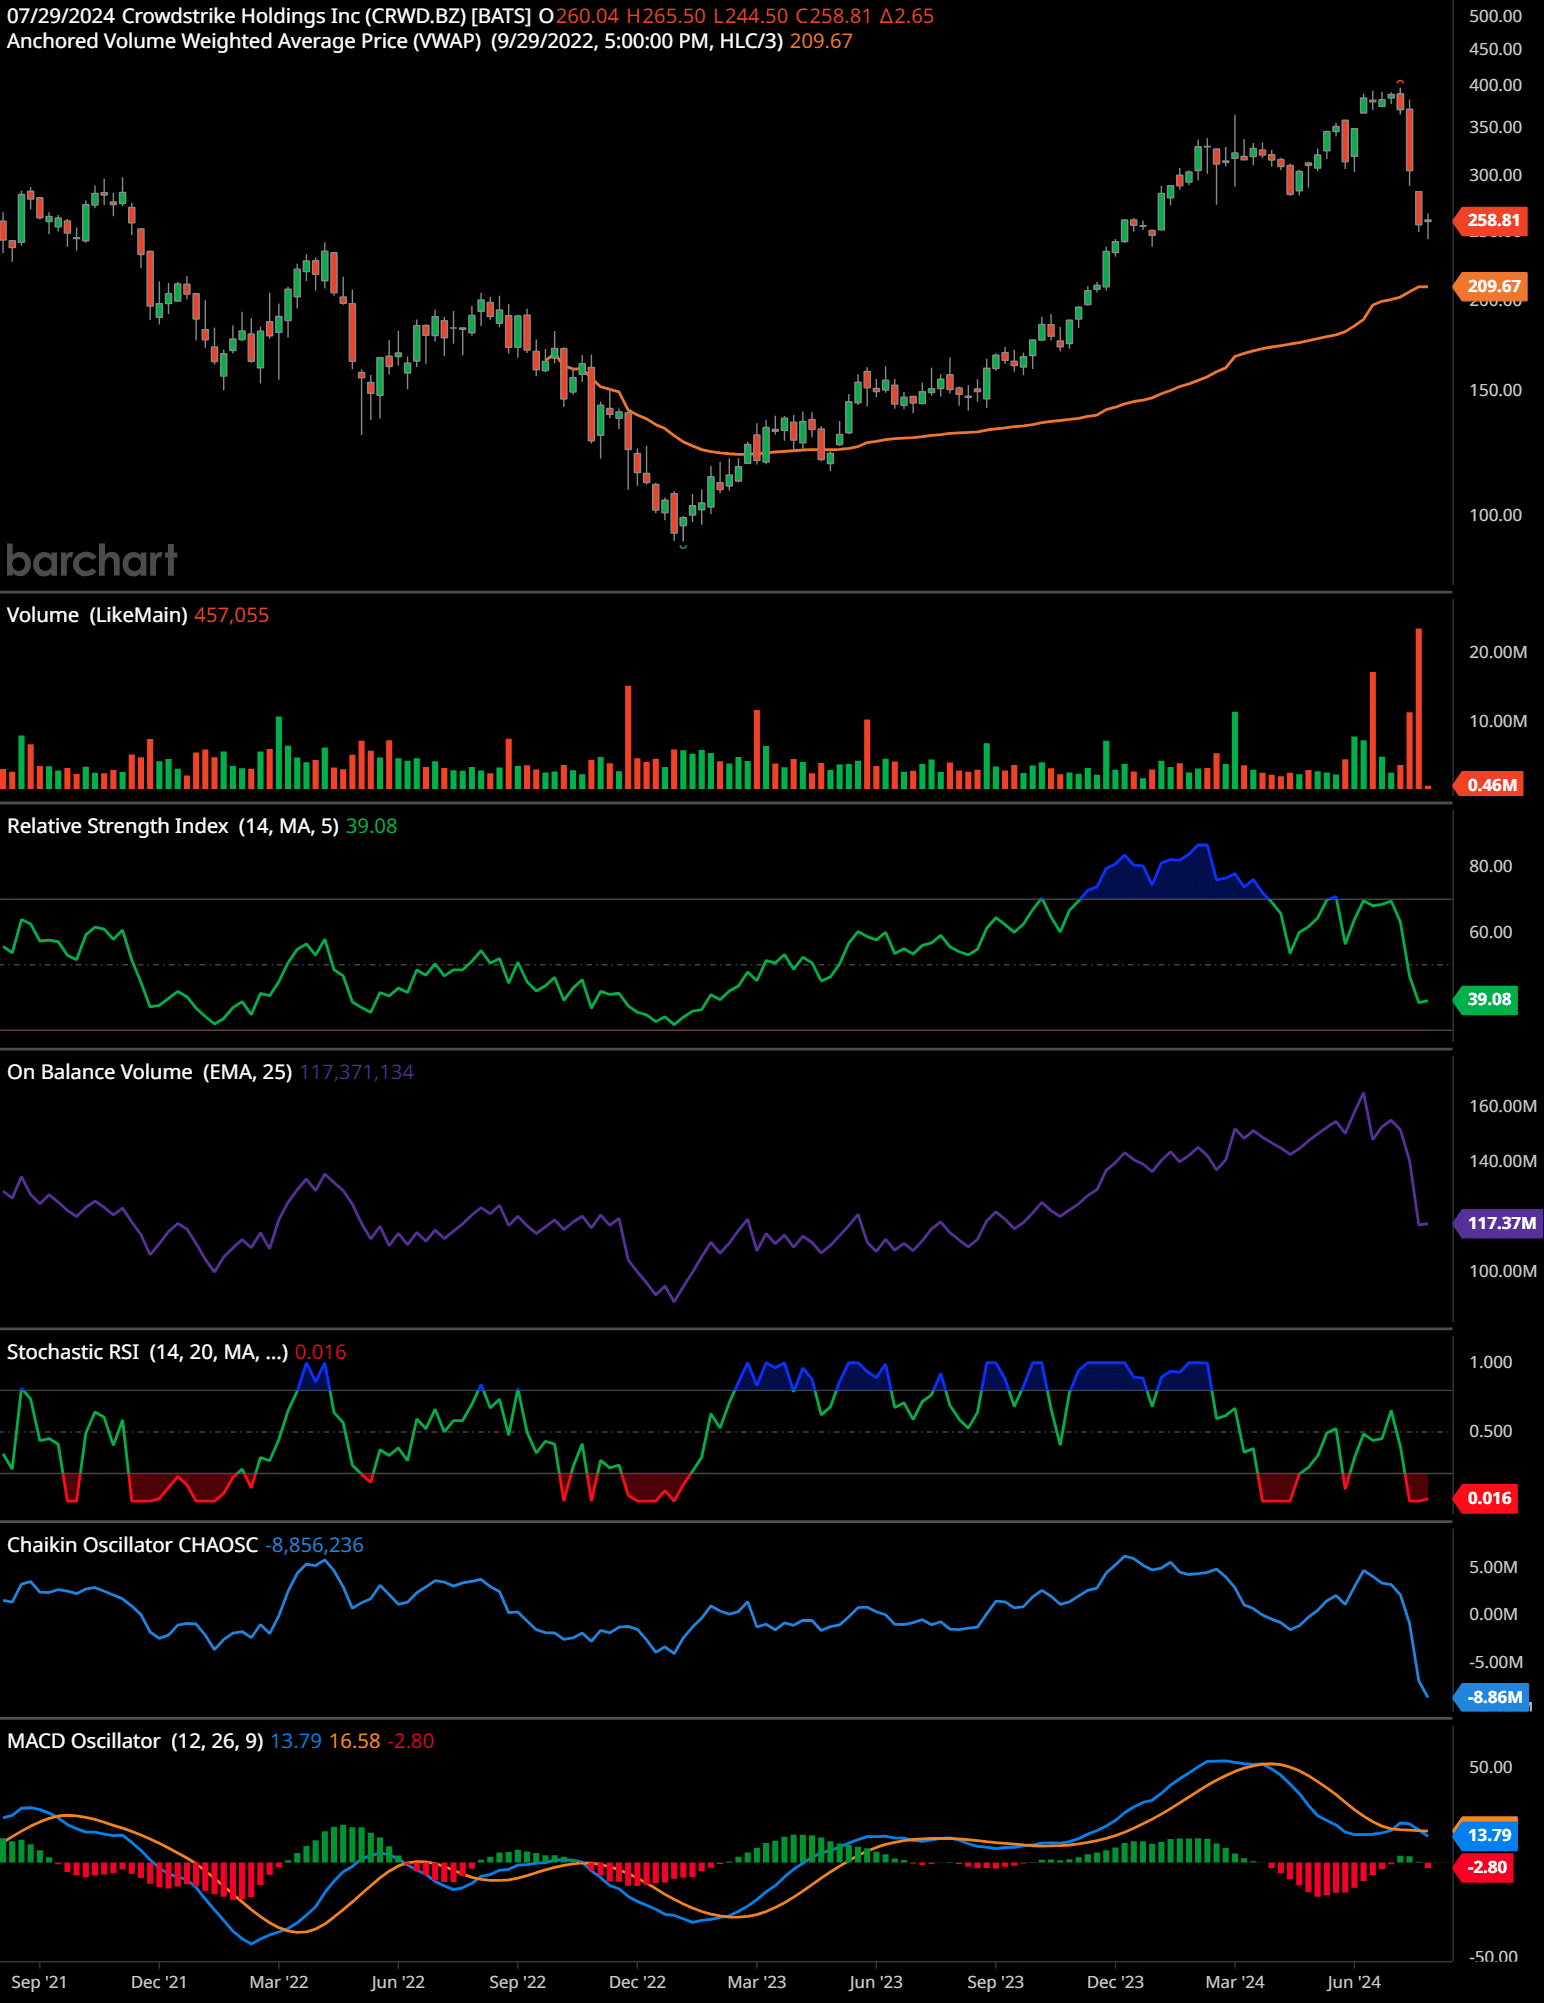The width and height of the screenshot is (1544, 2003).
Task: Click the RSI header value 39.08
Action: point(371,826)
